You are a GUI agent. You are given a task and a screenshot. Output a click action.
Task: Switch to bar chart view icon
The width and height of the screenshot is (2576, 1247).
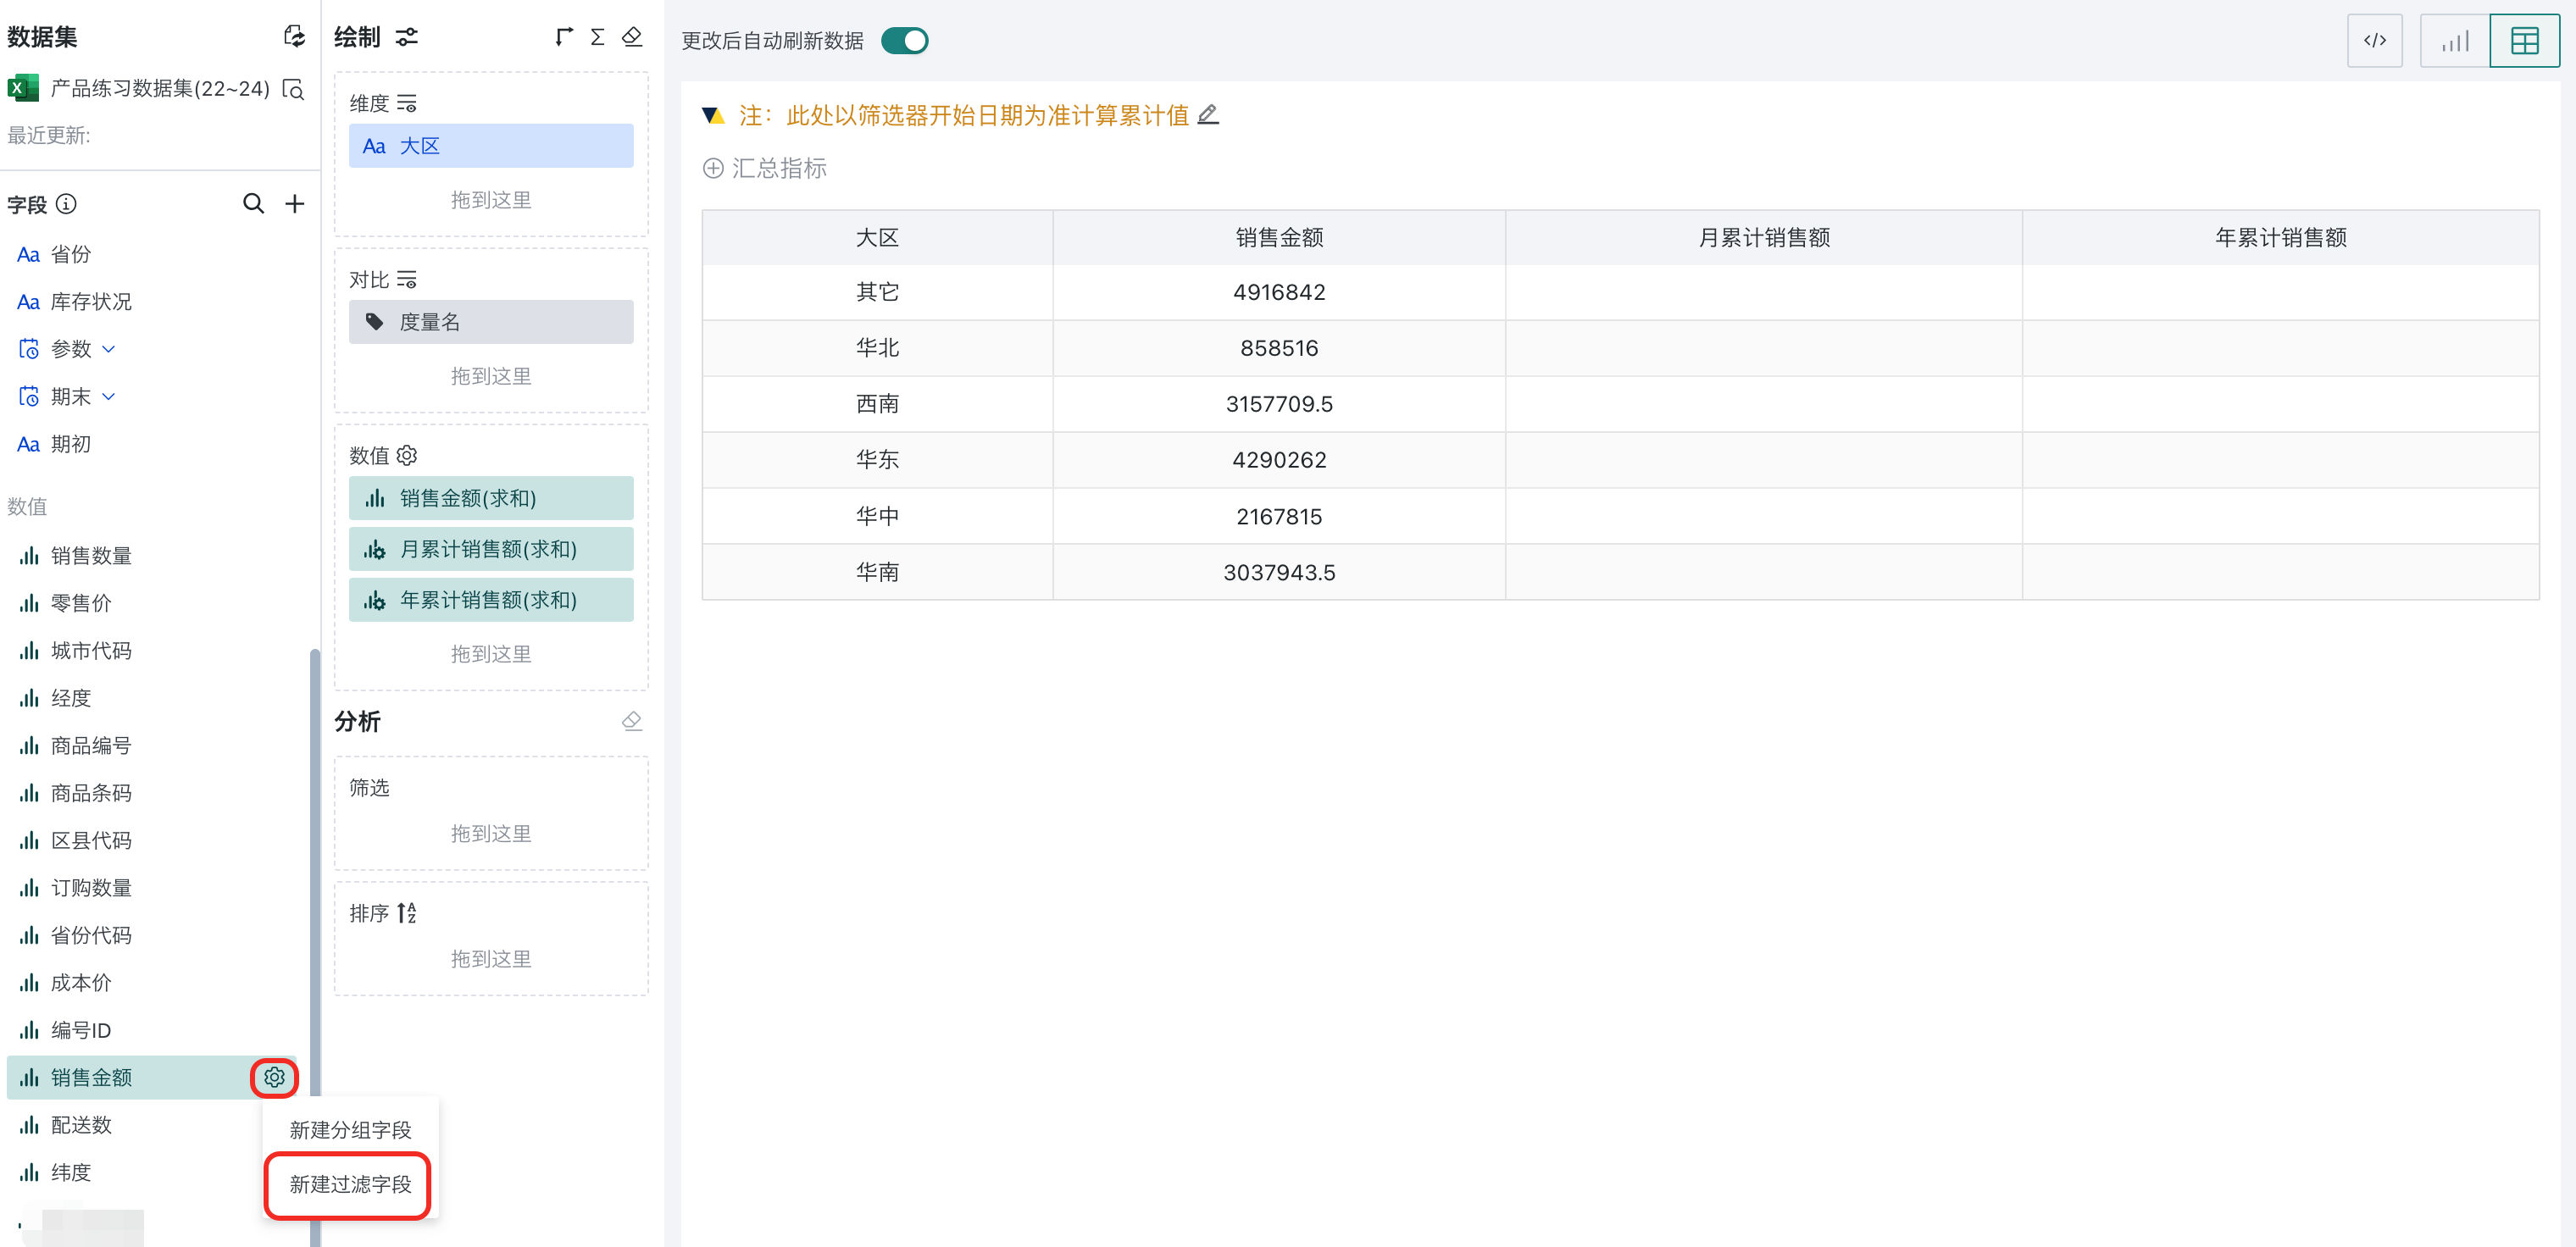(2454, 40)
